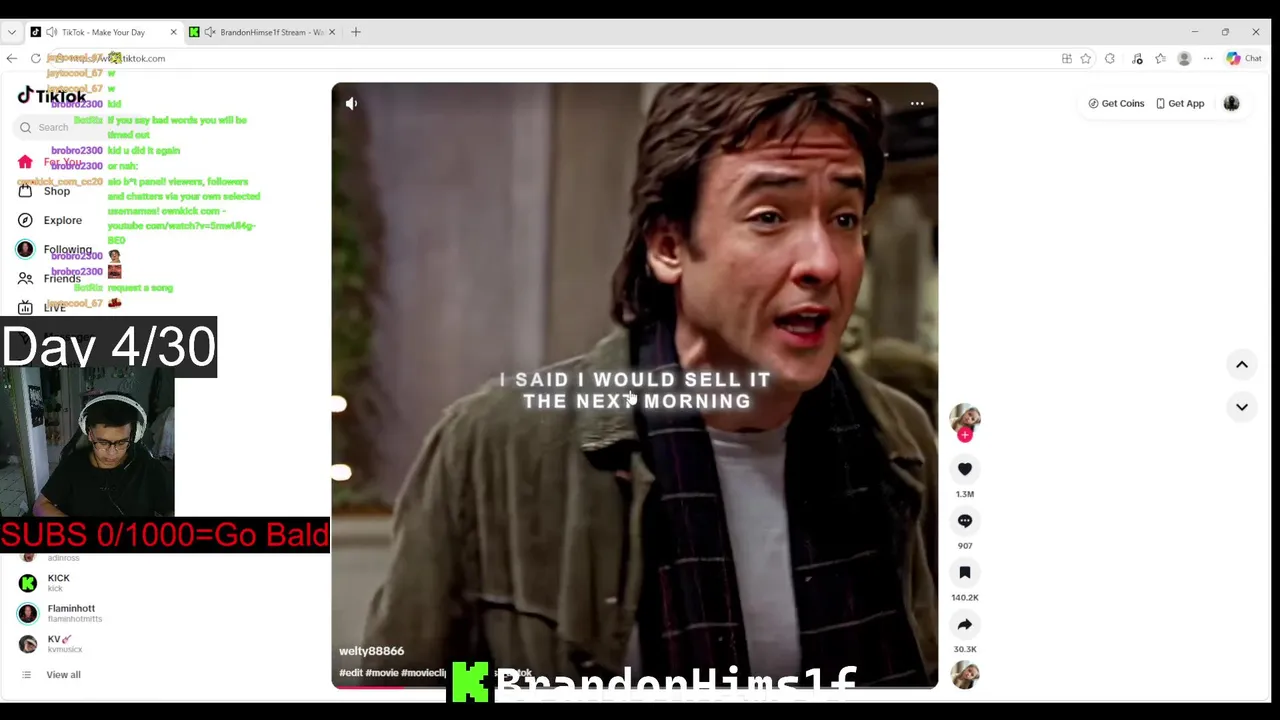
Task: Click the #edit hashtag in the caption
Action: 350,673
